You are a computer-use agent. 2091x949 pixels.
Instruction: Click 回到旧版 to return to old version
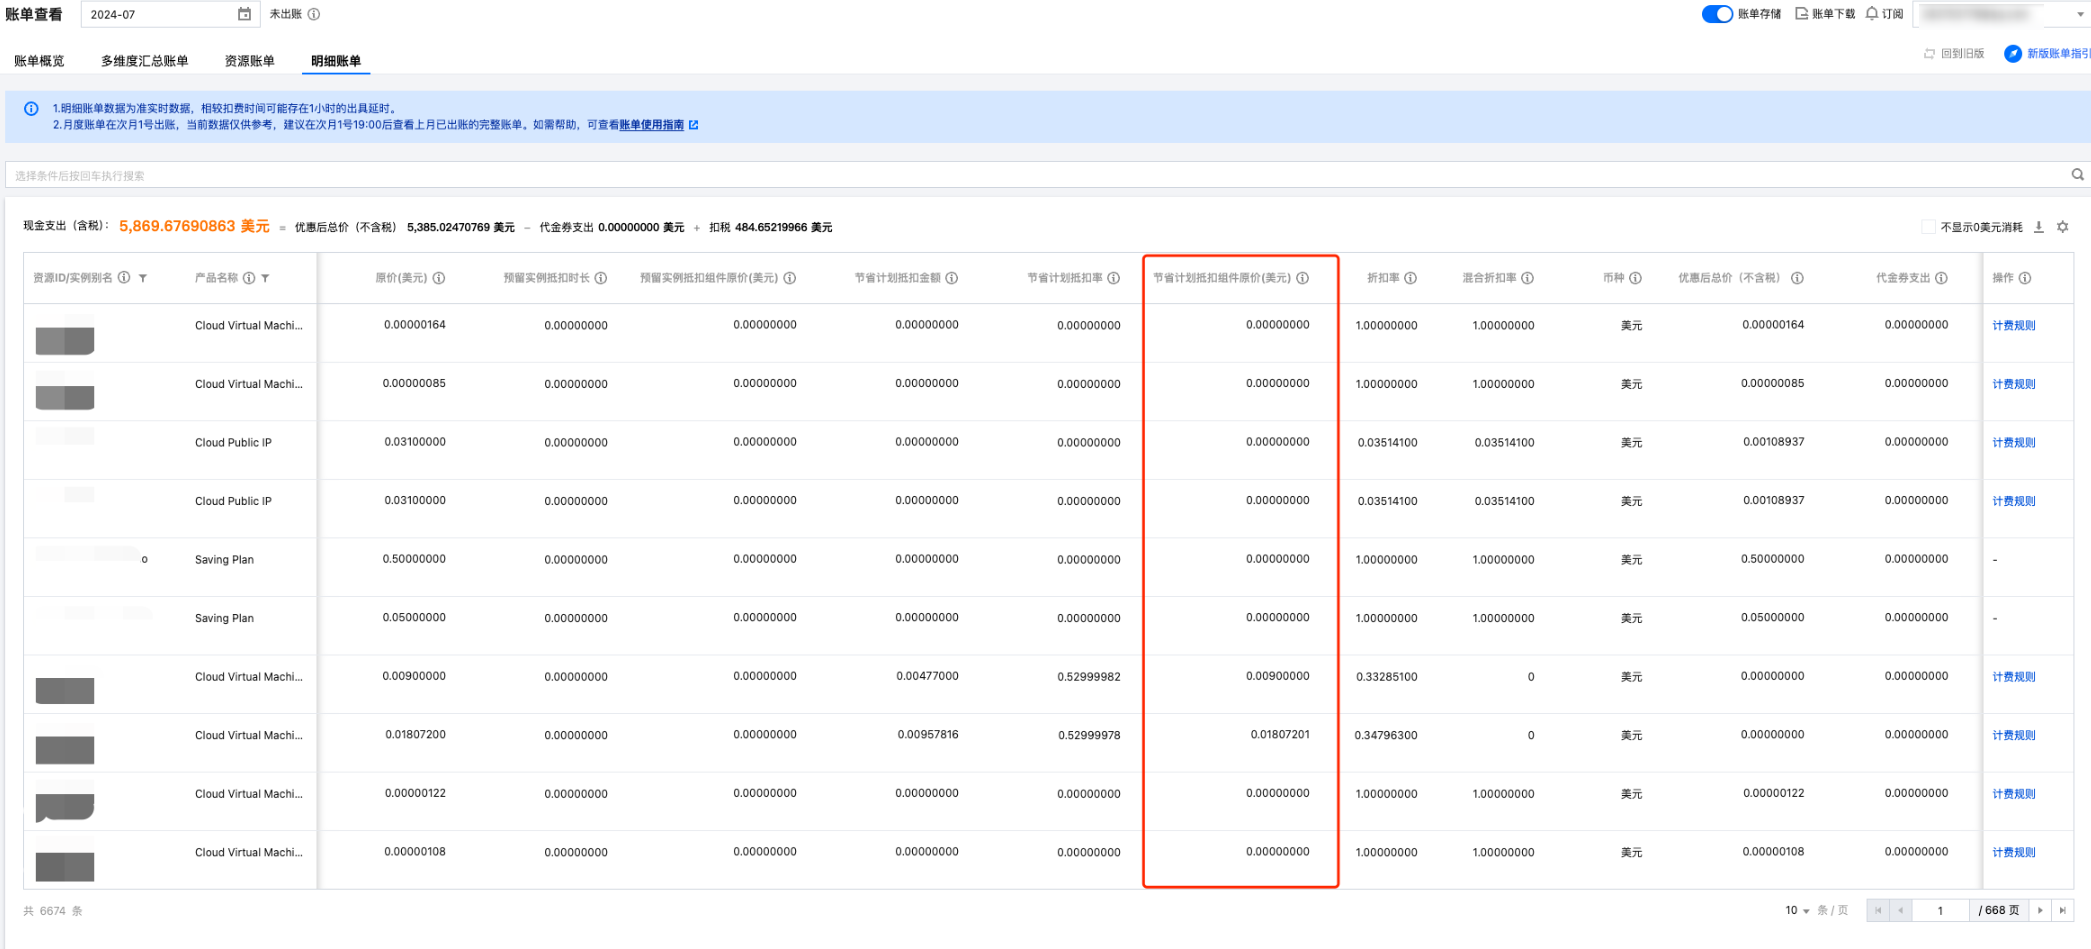tap(1954, 54)
